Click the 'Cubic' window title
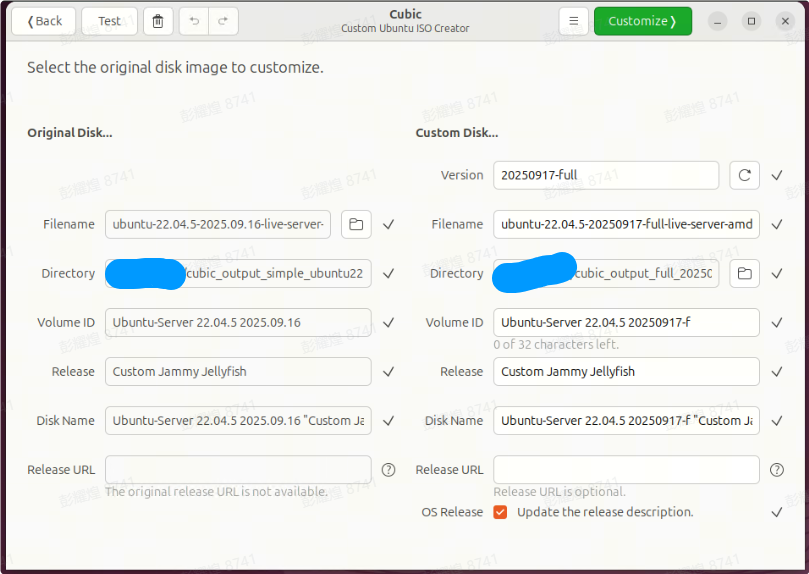Screen dimensions: 809x574 click(405, 14)
